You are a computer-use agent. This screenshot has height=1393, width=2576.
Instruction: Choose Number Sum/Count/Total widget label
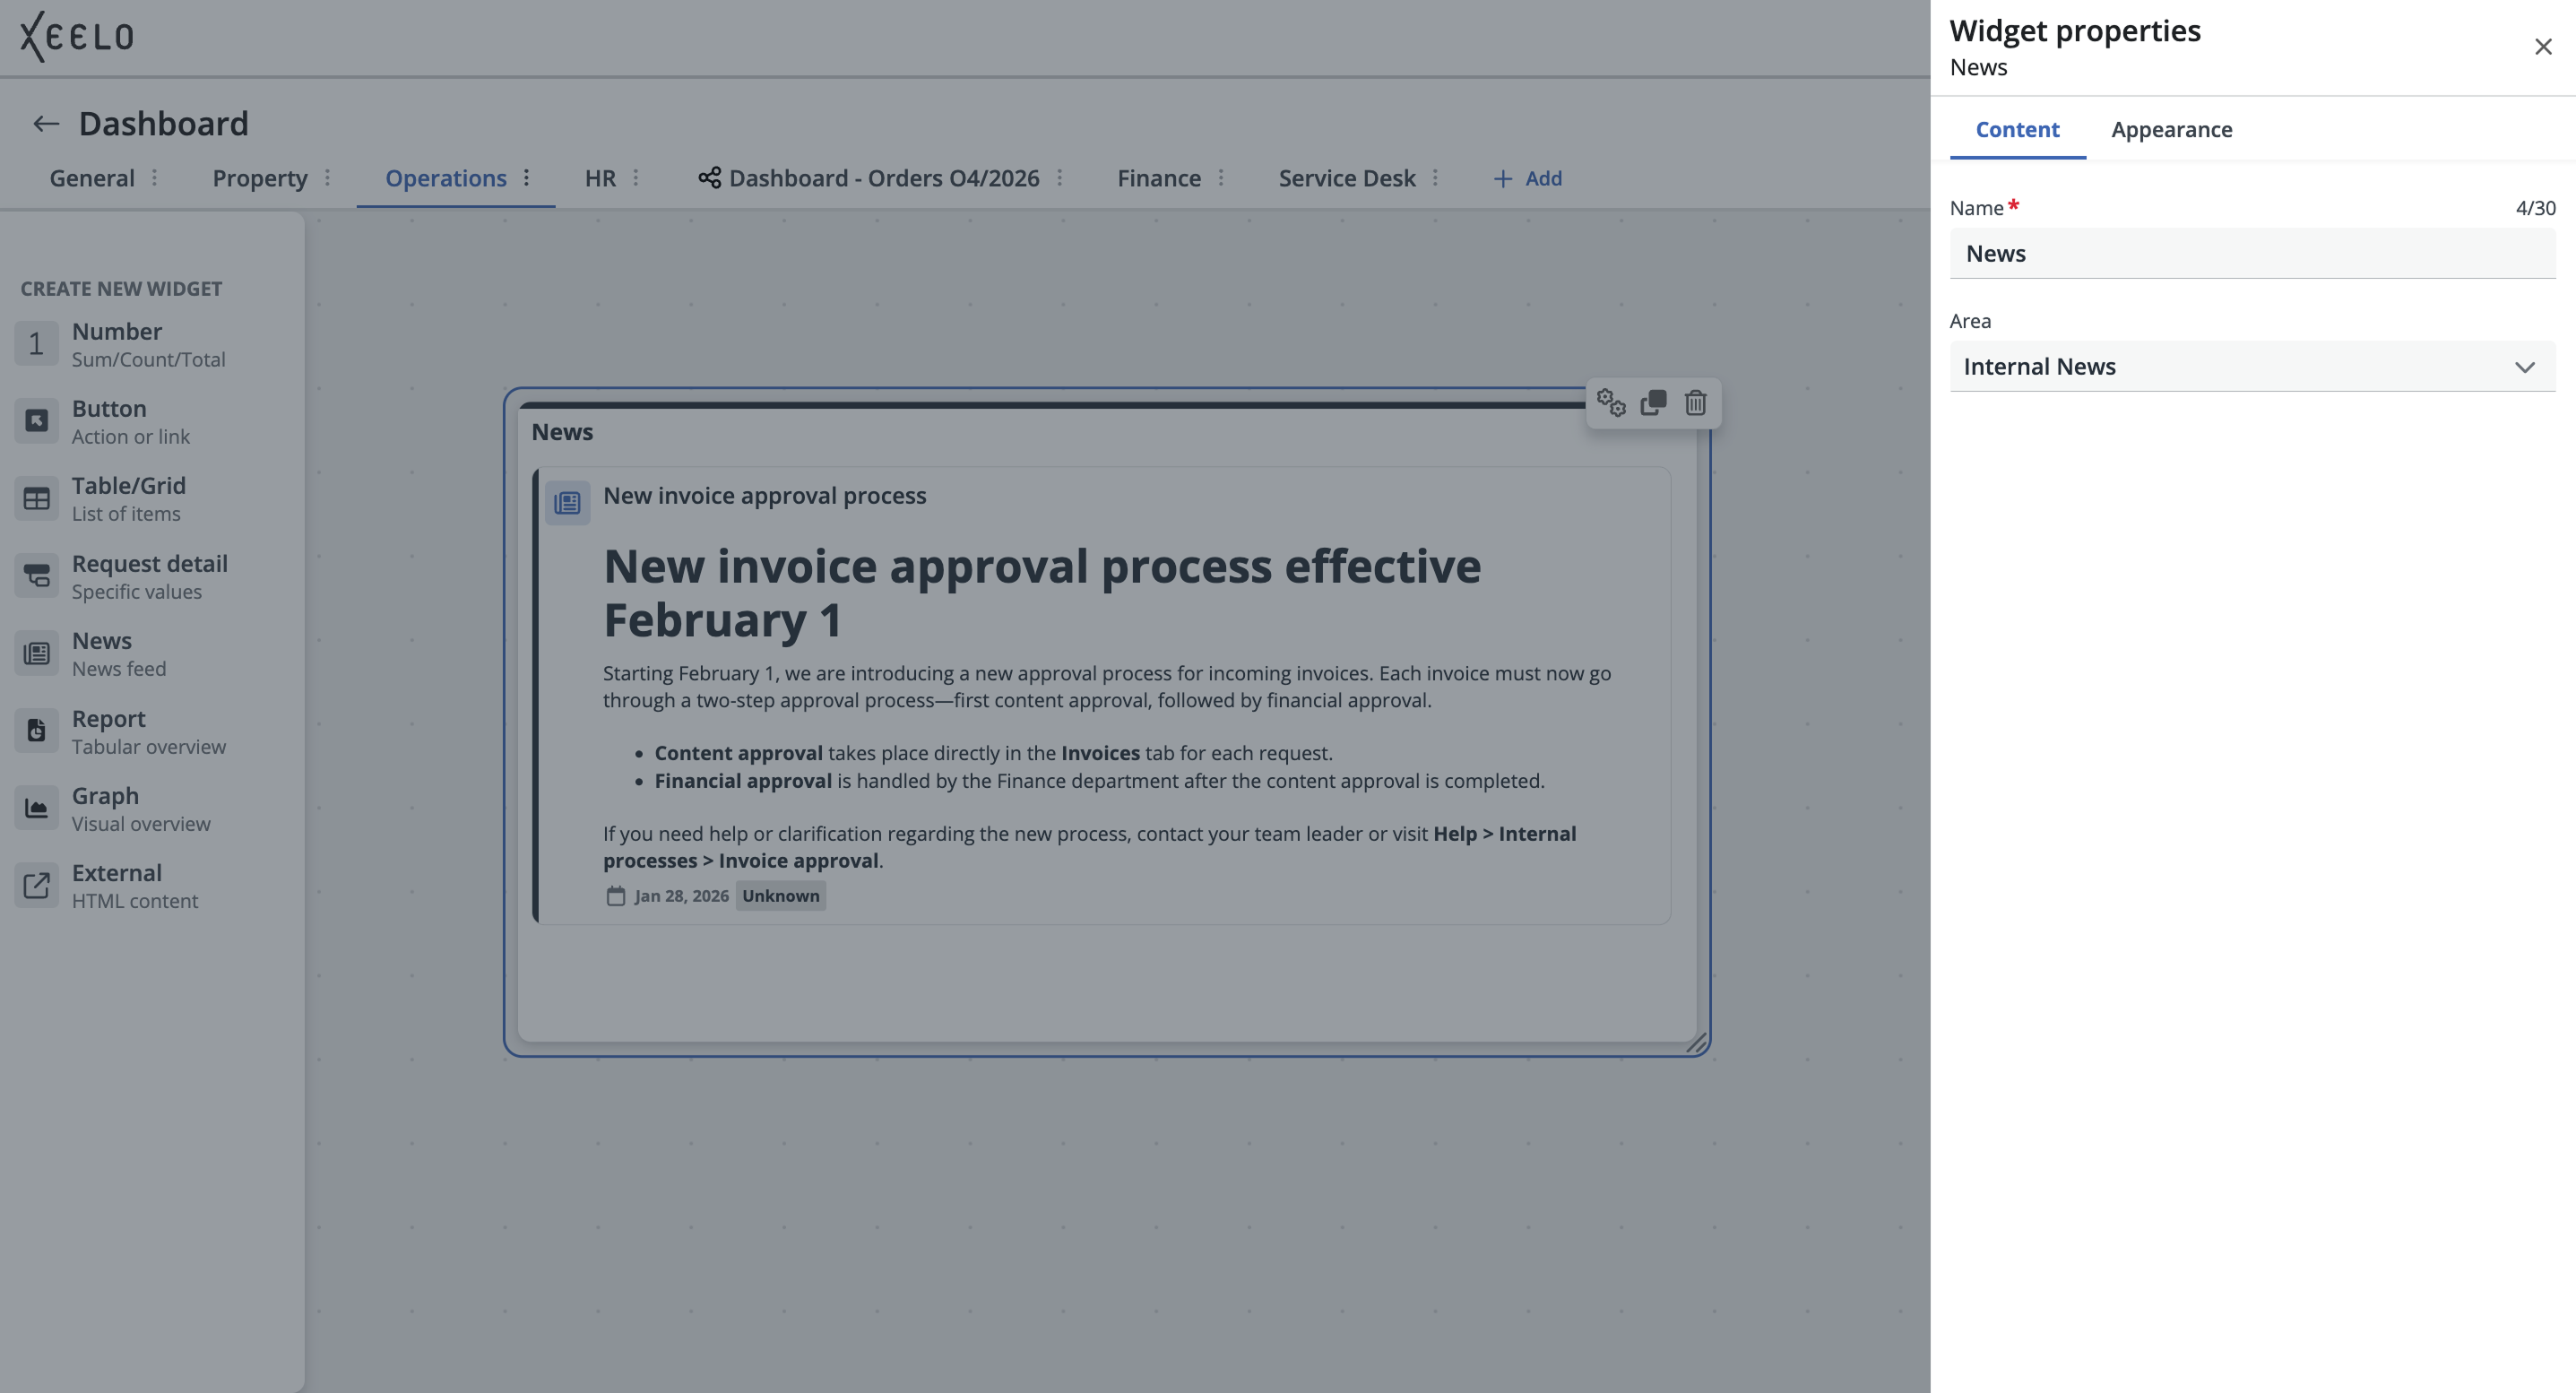148,344
